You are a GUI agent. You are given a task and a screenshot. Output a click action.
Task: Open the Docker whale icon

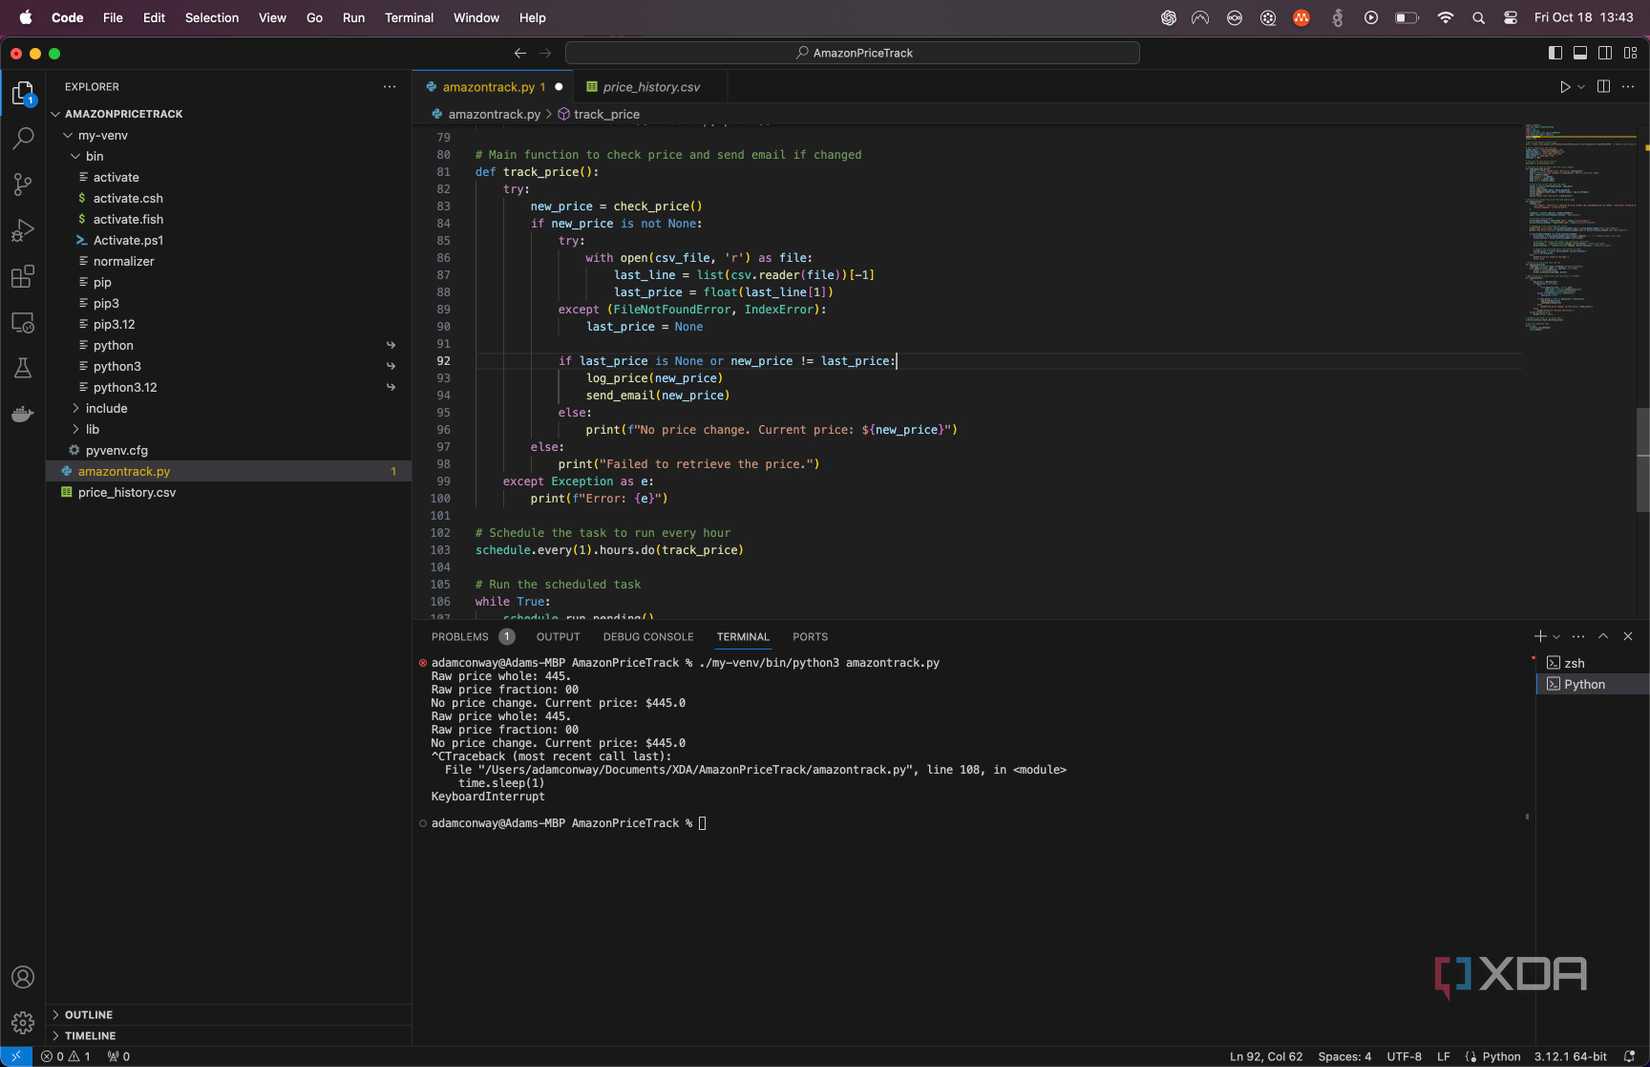click(x=23, y=414)
